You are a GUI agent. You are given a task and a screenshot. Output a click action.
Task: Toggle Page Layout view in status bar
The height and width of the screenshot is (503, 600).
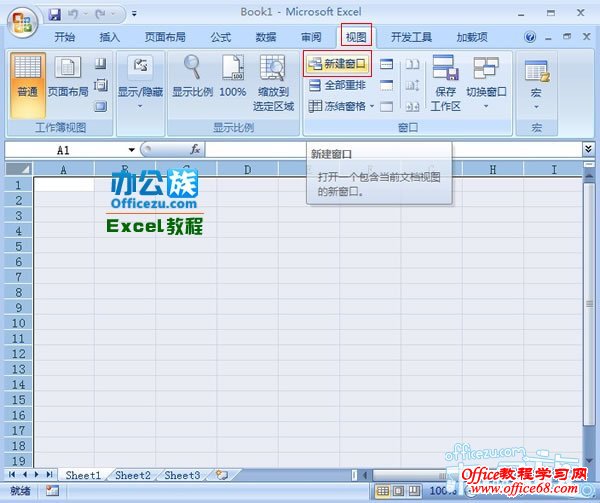(x=399, y=492)
